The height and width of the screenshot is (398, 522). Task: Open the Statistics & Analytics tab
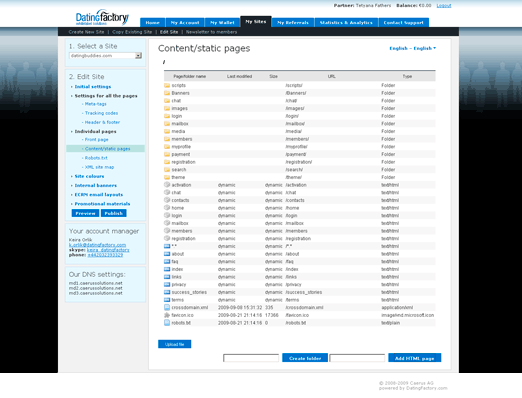(346, 23)
